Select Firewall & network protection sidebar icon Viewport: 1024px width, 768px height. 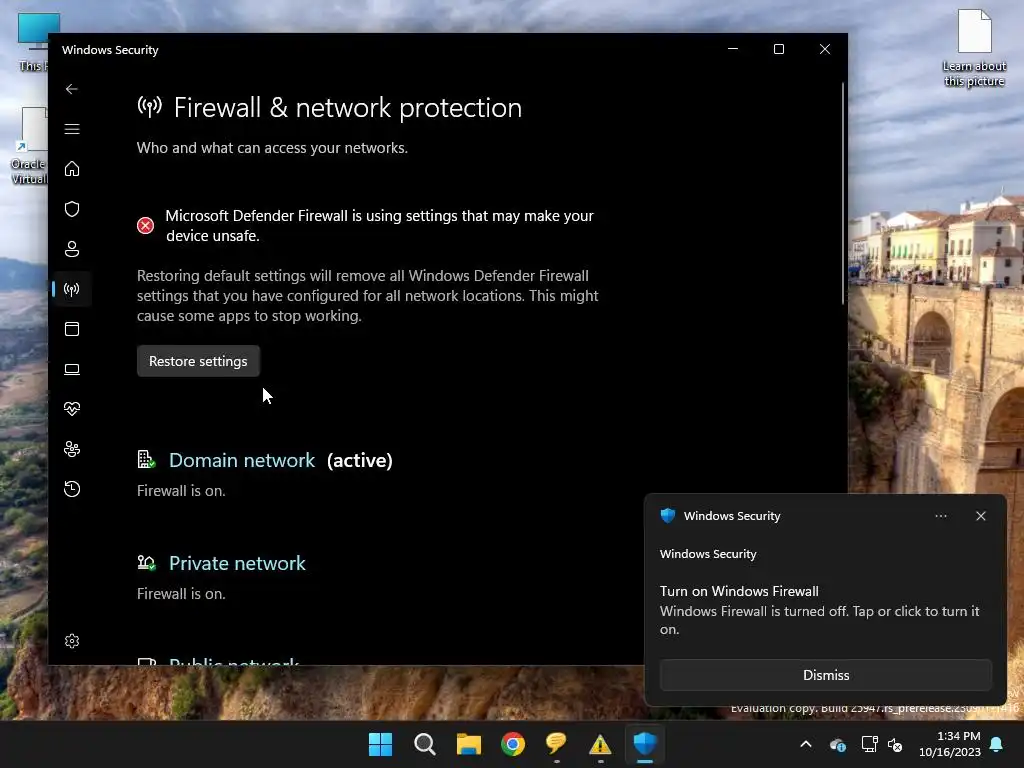click(x=72, y=289)
